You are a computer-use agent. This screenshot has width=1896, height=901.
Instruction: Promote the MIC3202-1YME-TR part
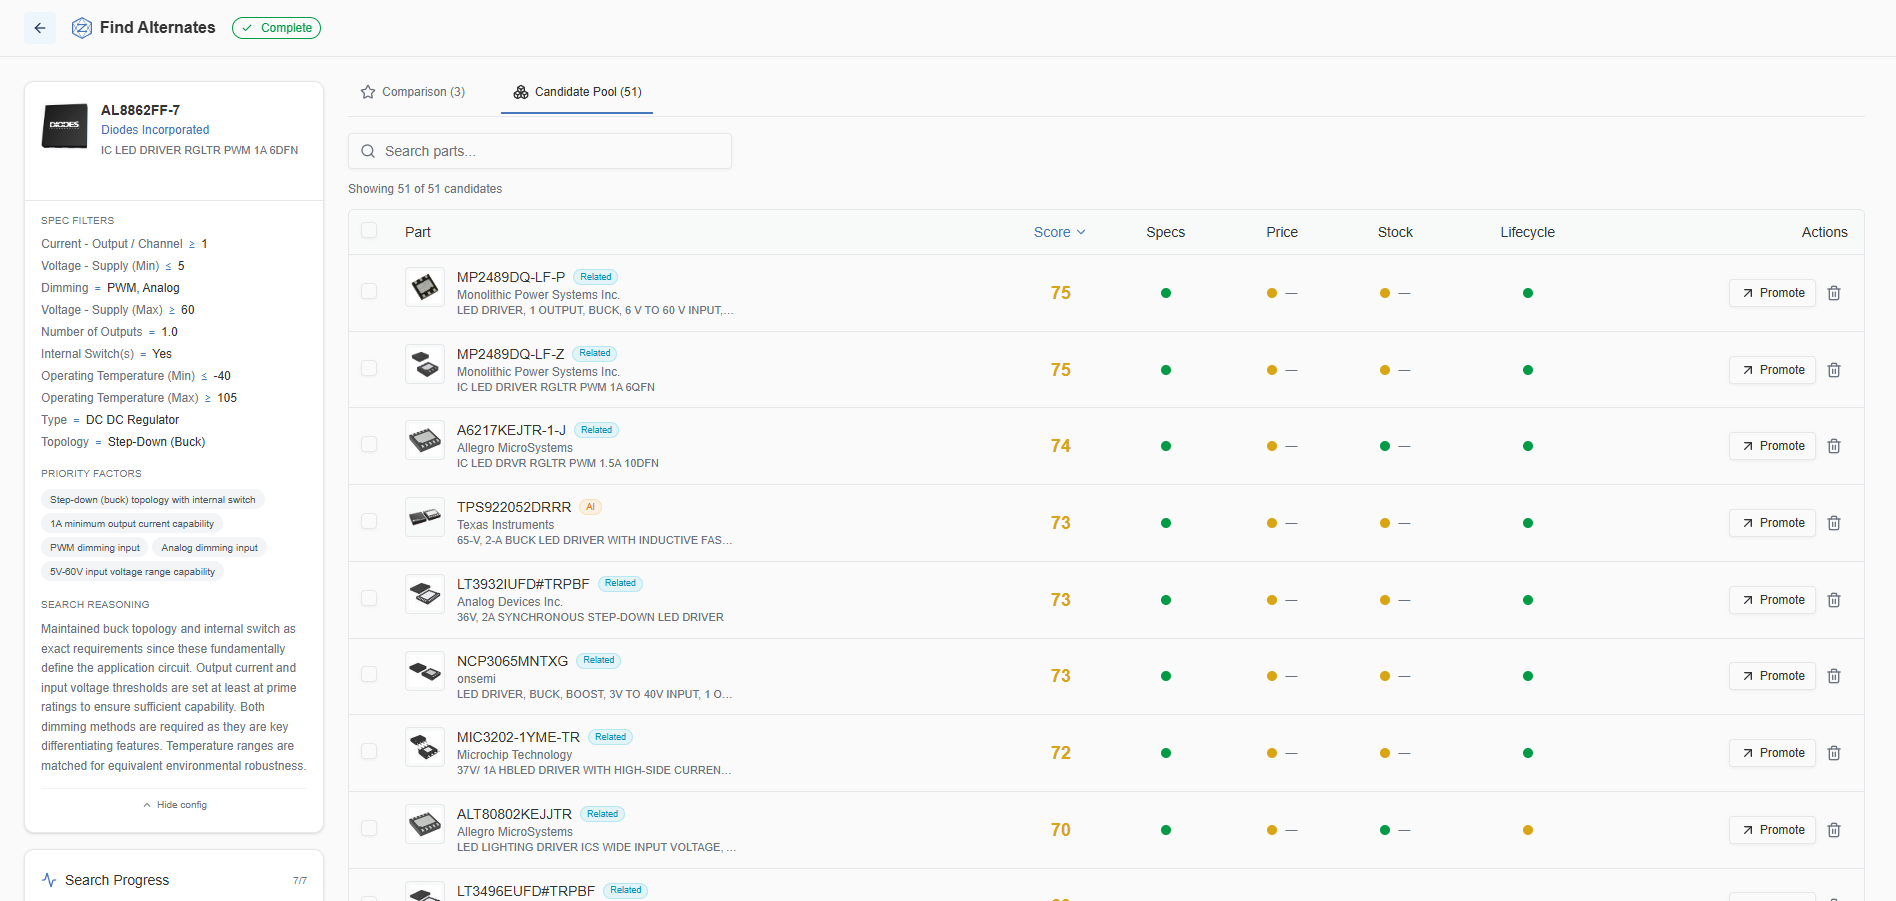click(x=1772, y=753)
